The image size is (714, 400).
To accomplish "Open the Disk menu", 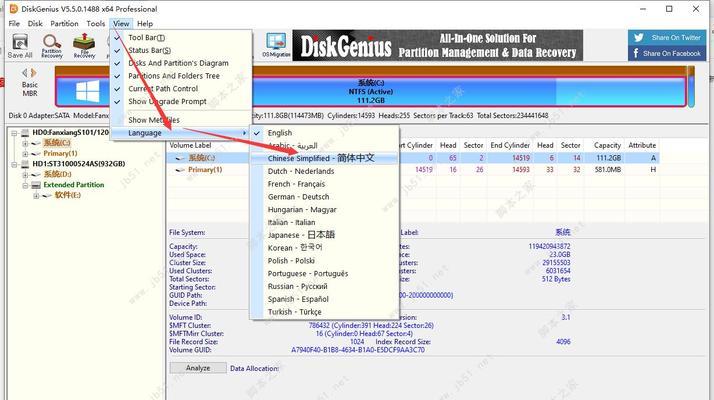I will point(35,24).
